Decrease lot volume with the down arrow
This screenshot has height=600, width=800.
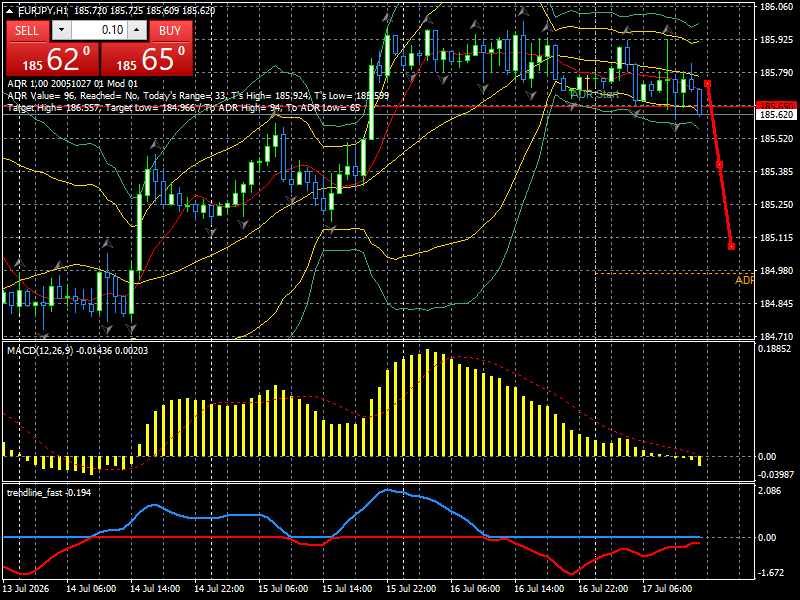pos(61,30)
